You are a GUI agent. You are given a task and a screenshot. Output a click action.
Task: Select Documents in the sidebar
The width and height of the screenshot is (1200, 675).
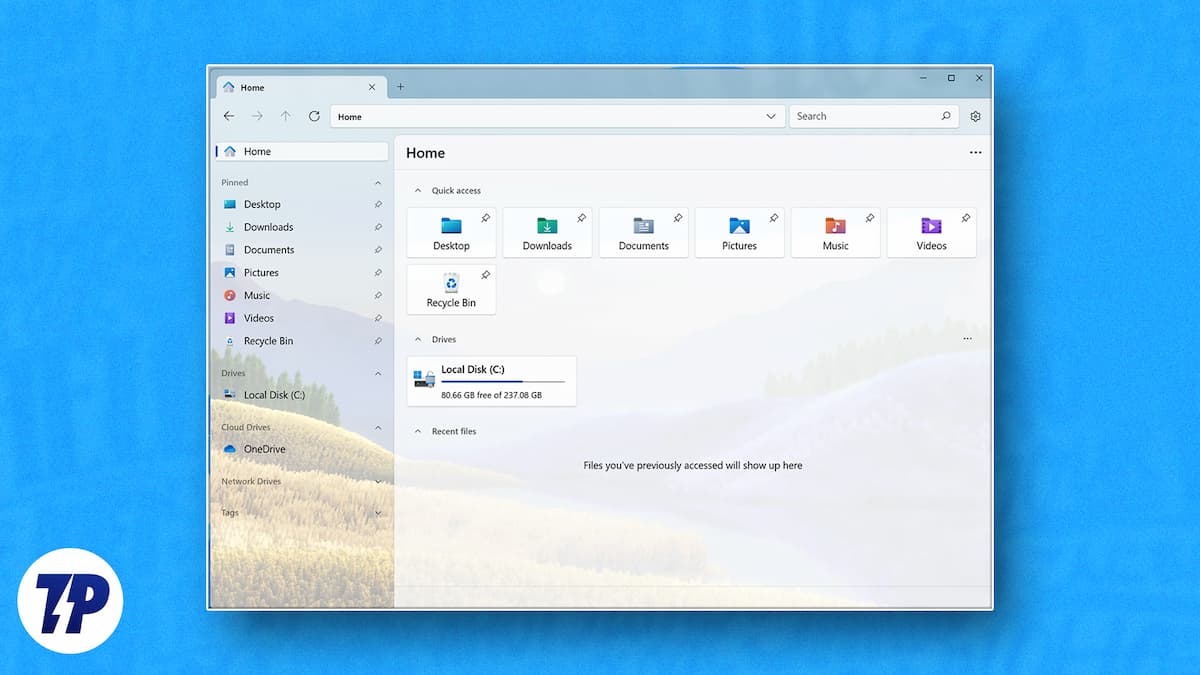pos(269,250)
